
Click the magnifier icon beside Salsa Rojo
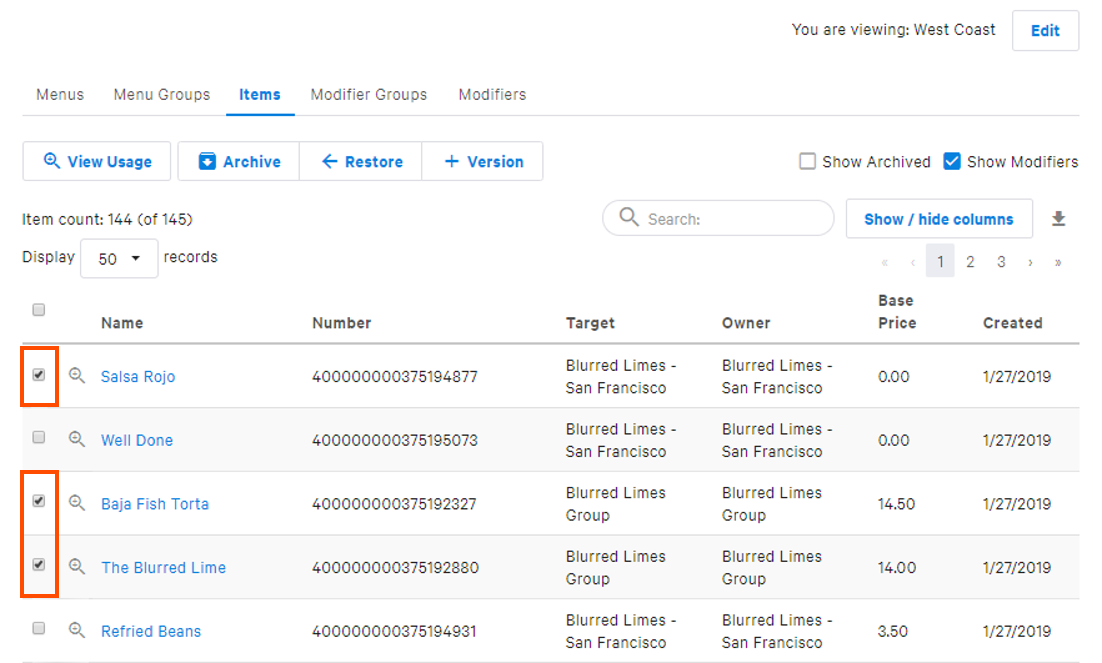point(78,376)
